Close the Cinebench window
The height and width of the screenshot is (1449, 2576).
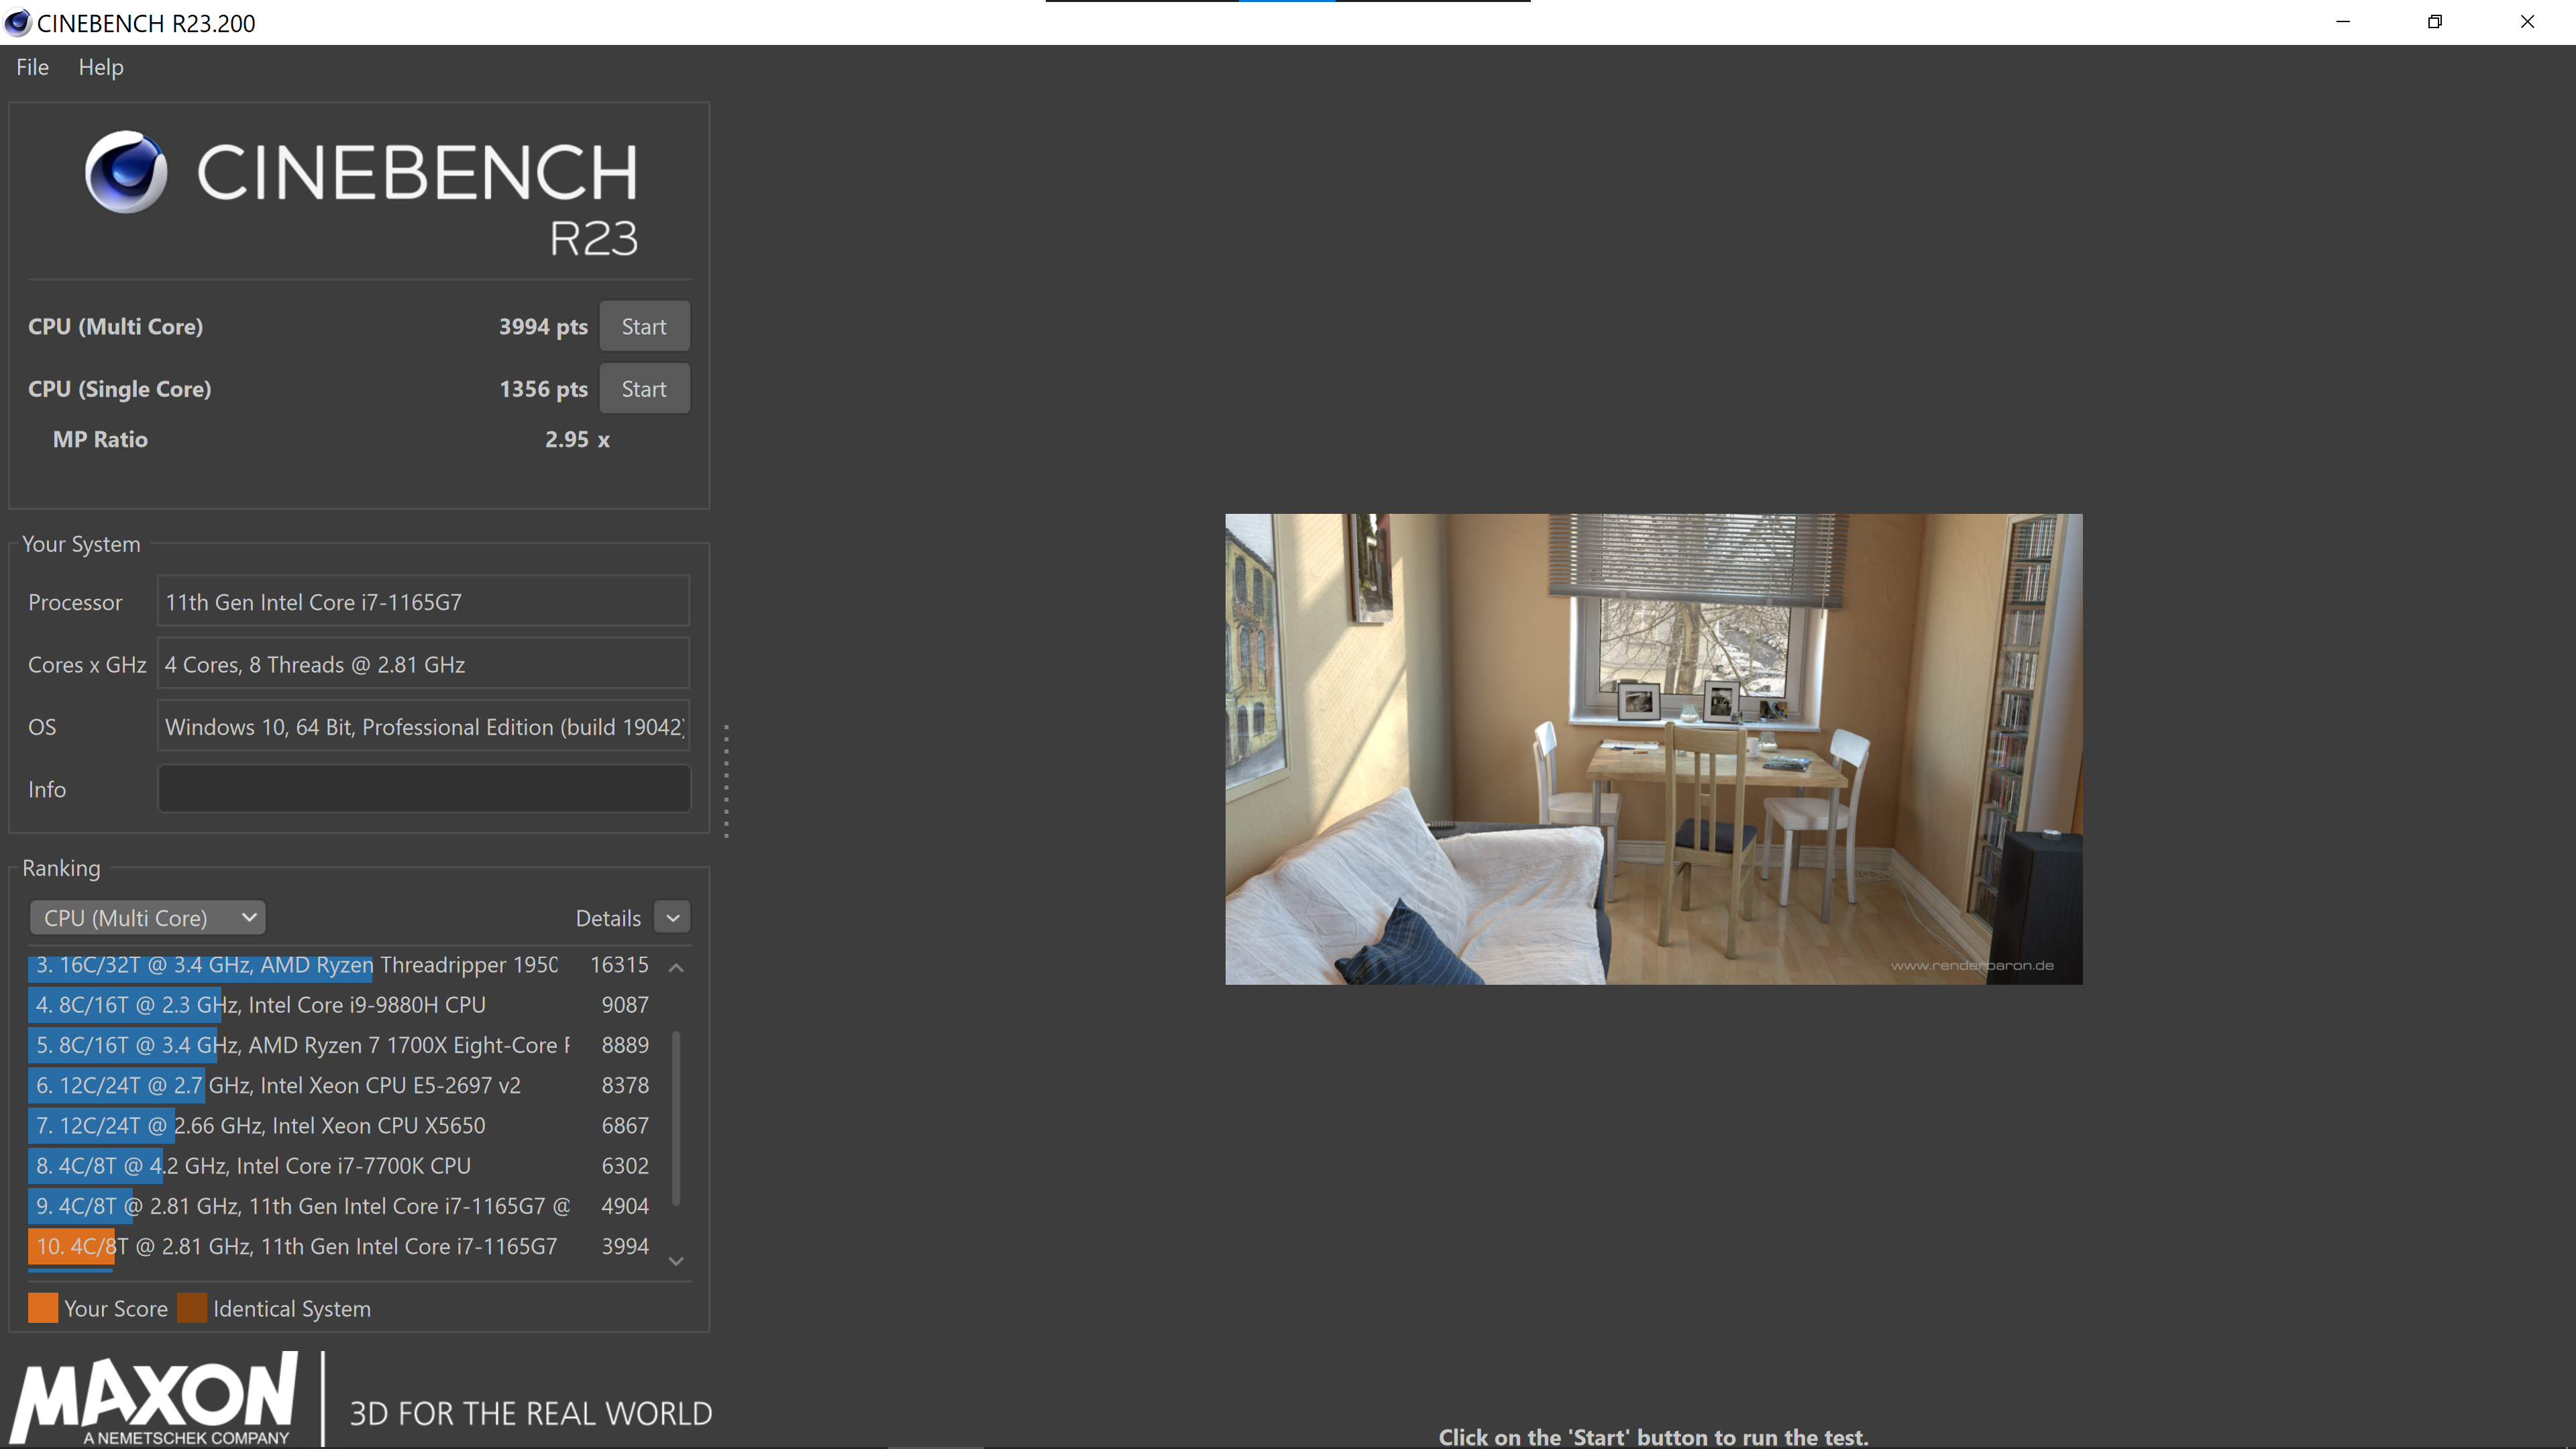coord(2527,22)
